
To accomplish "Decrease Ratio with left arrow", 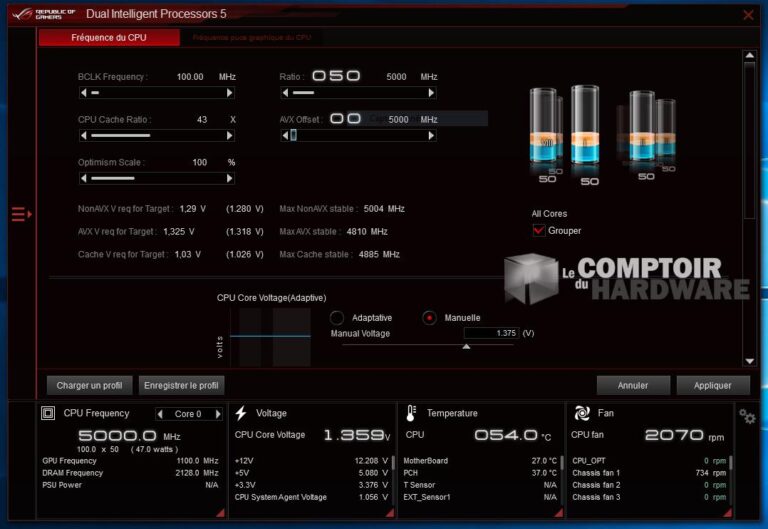I will (285, 93).
